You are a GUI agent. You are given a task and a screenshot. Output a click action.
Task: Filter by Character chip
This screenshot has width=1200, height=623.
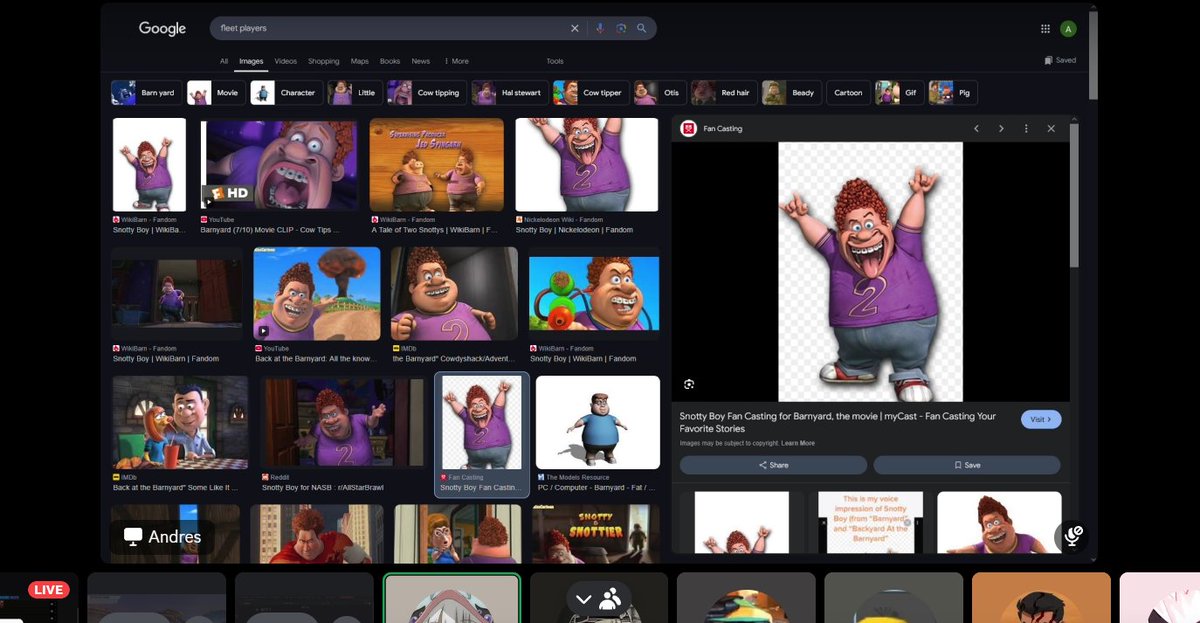tap(287, 93)
